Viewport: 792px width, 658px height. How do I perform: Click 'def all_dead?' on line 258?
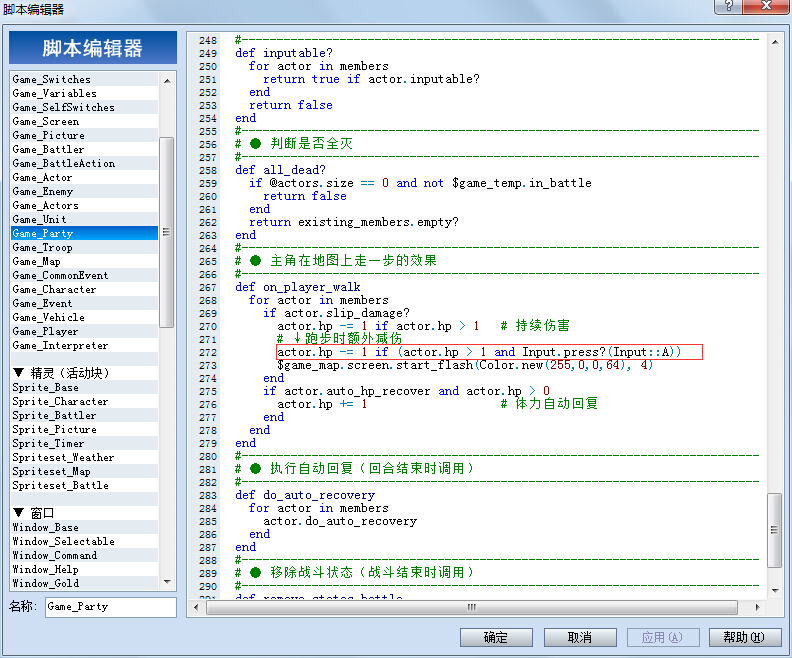pyautogui.click(x=280, y=170)
